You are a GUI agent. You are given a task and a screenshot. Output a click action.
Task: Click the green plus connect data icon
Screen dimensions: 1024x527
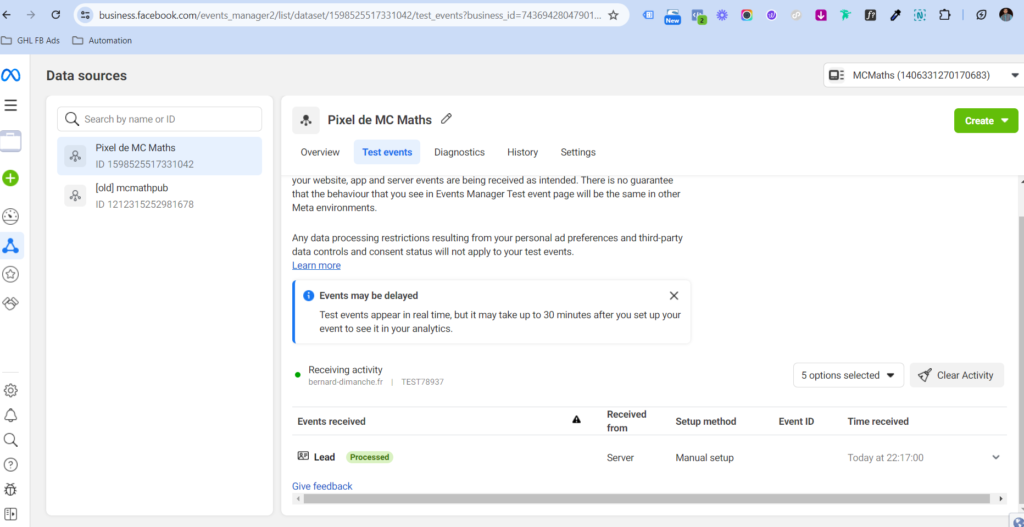(x=10, y=178)
